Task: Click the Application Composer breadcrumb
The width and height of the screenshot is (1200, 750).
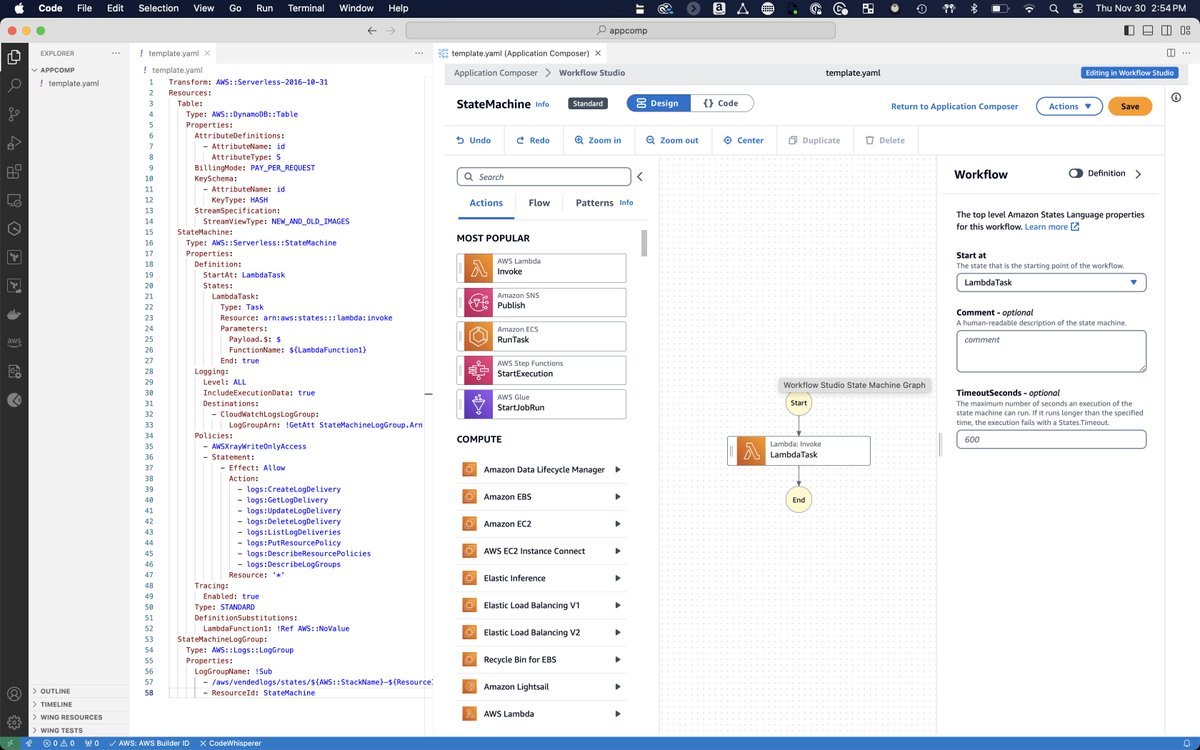Action: tap(495, 73)
